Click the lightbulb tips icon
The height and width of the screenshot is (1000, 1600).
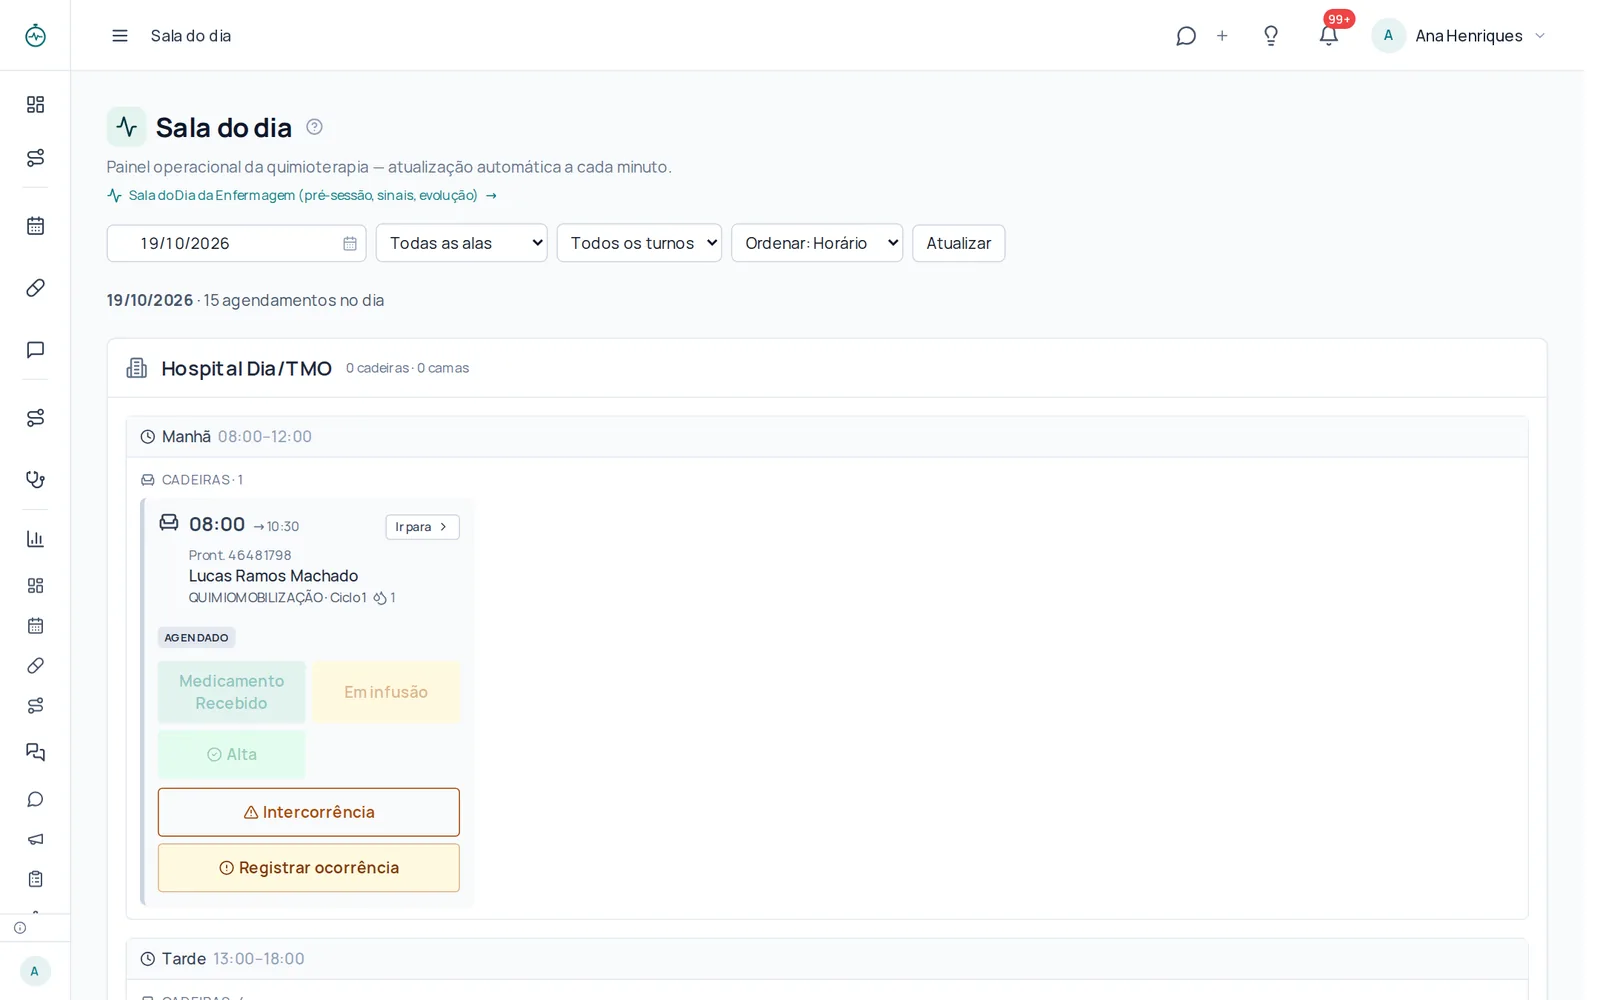pos(1271,36)
